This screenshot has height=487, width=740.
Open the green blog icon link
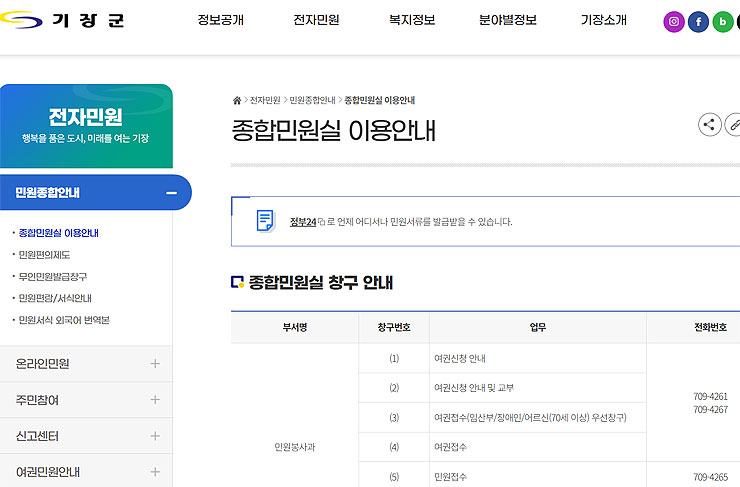tap(723, 22)
